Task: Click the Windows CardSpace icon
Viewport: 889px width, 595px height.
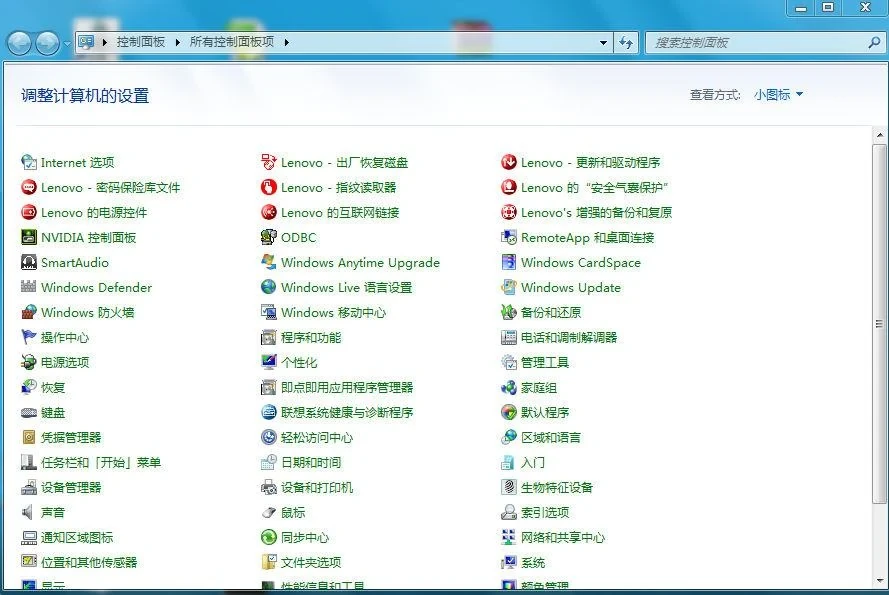Action: [x=509, y=262]
